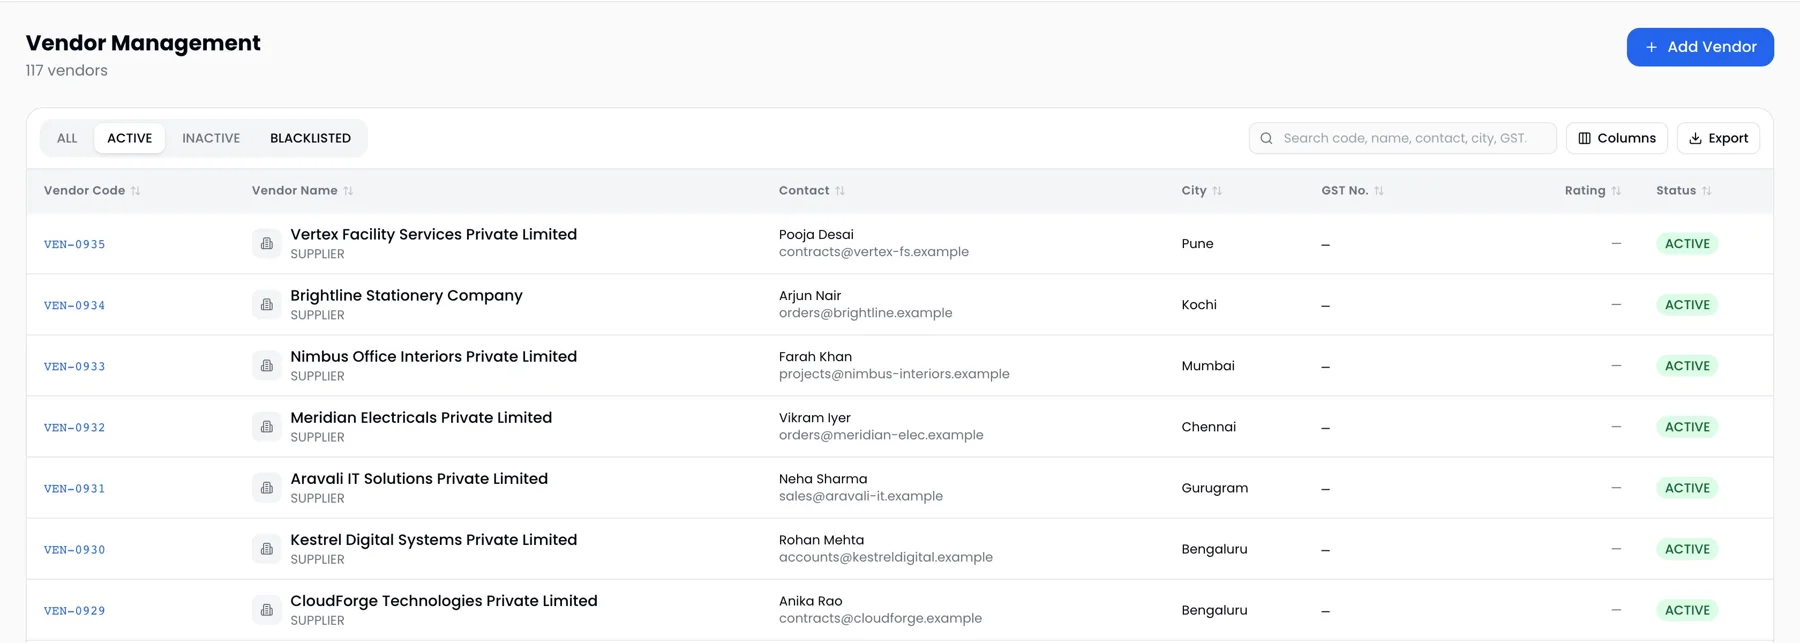Sort by GST No. arrows icon
Screen dimensions: 1800x643
click(x=1379, y=190)
